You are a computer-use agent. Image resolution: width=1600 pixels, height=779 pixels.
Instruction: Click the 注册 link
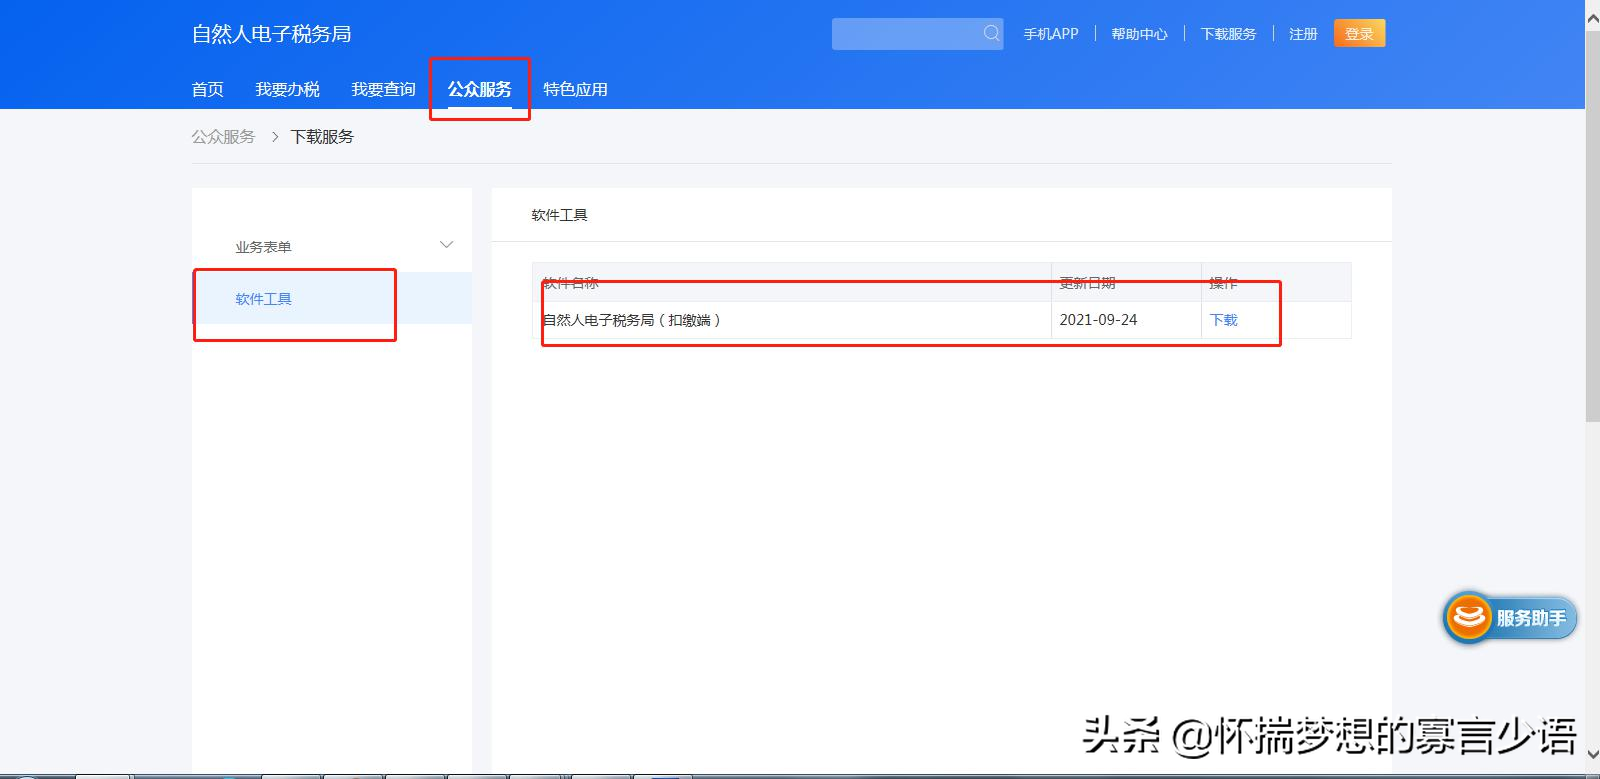click(1303, 34)
